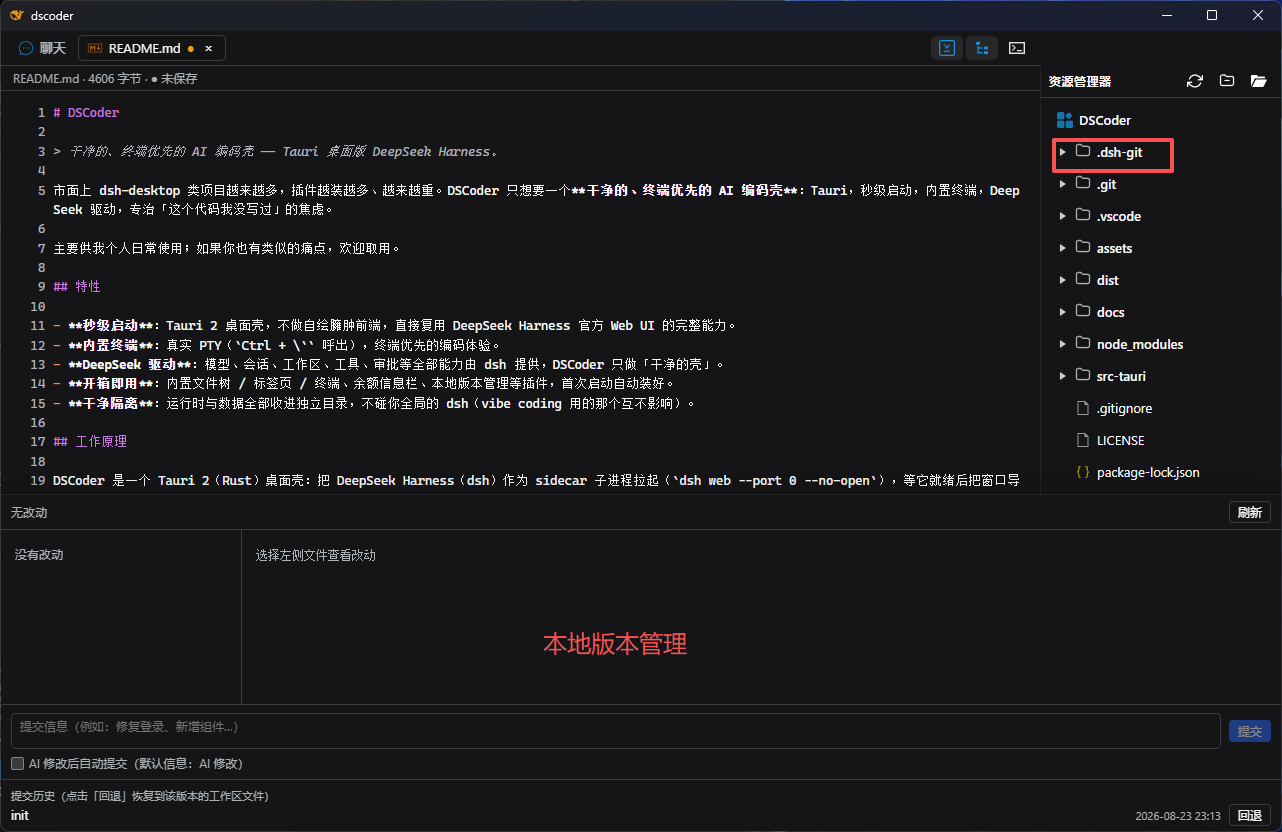The width and height of the screenshot is (1282, 832).
Task: Click the 2026-08-23 23:13 commit timestamp
Action: point(1178,816)
